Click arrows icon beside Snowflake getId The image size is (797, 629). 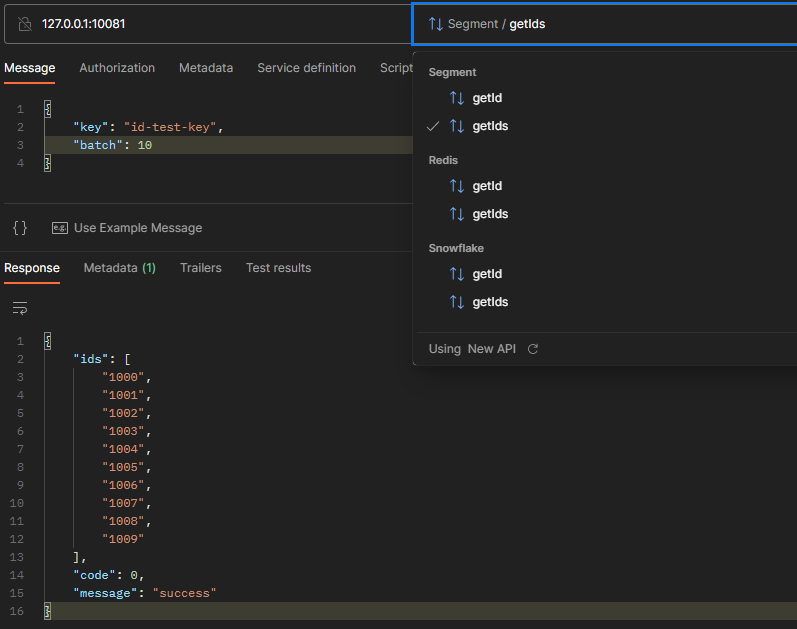(456, 274)
